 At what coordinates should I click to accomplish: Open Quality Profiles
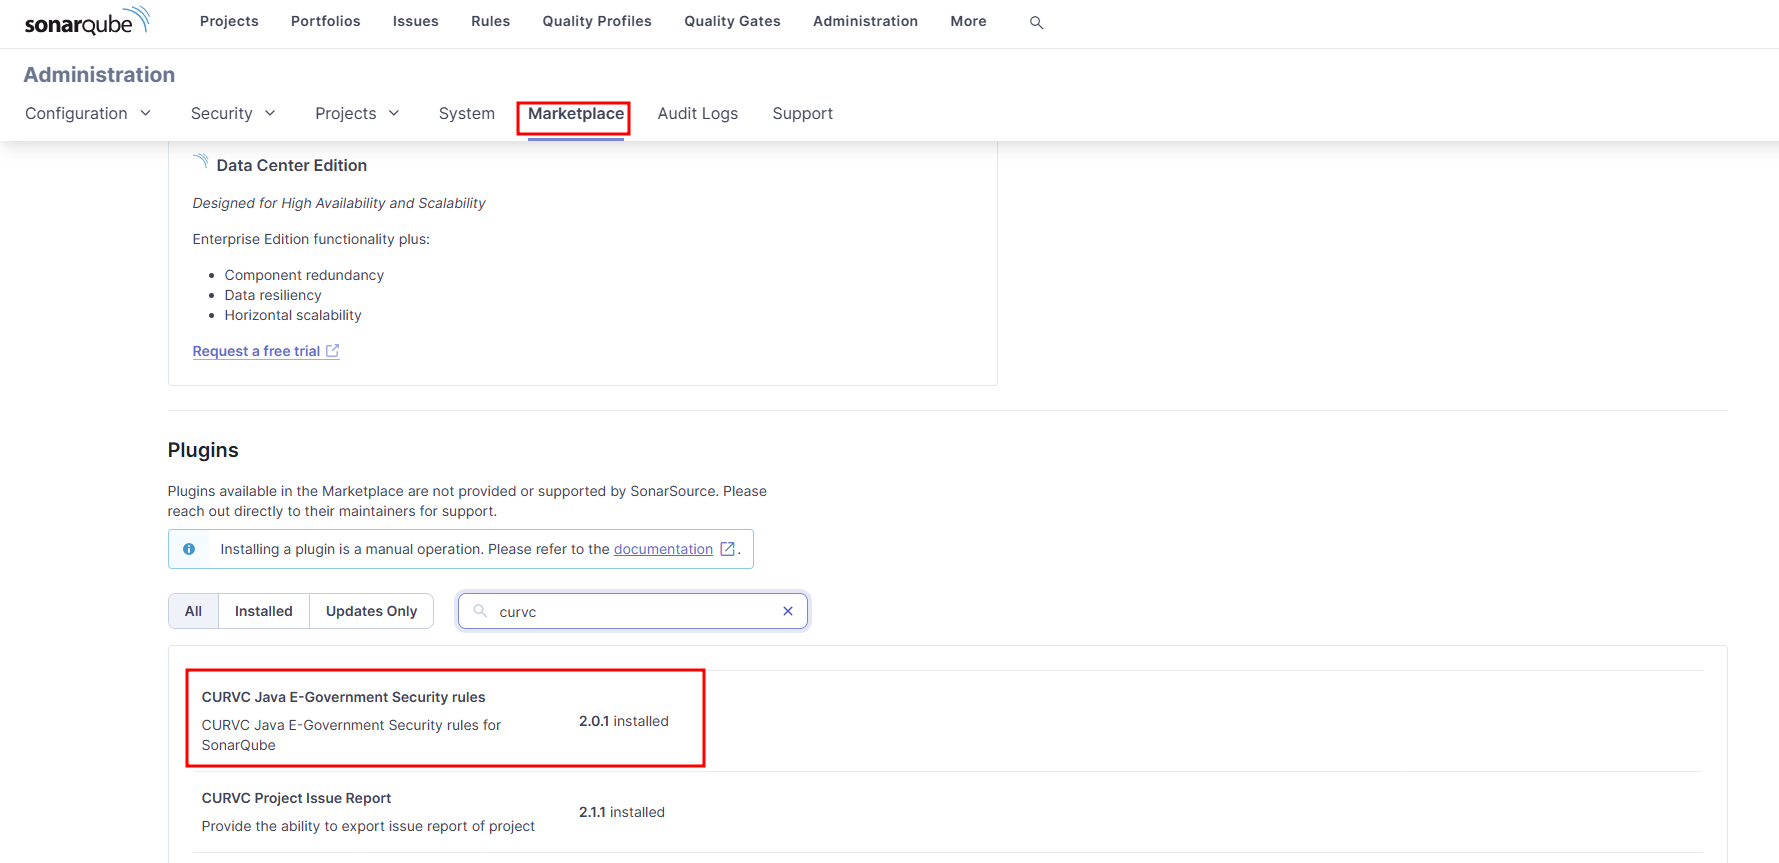pos(597,21)
